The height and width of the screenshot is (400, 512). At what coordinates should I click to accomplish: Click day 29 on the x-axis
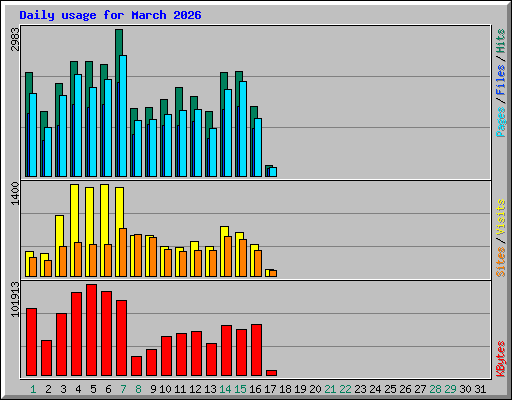coord(450,389)
